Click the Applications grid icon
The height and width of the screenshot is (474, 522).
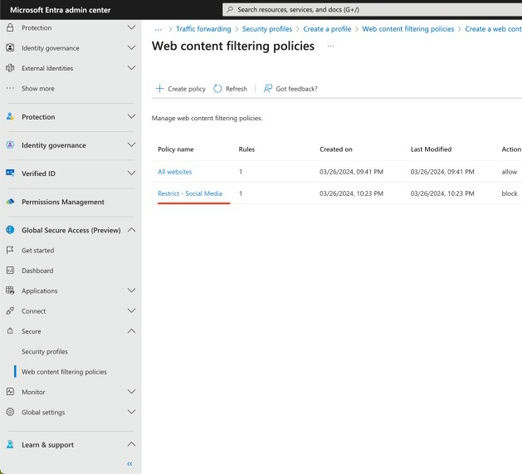point(10,290)
